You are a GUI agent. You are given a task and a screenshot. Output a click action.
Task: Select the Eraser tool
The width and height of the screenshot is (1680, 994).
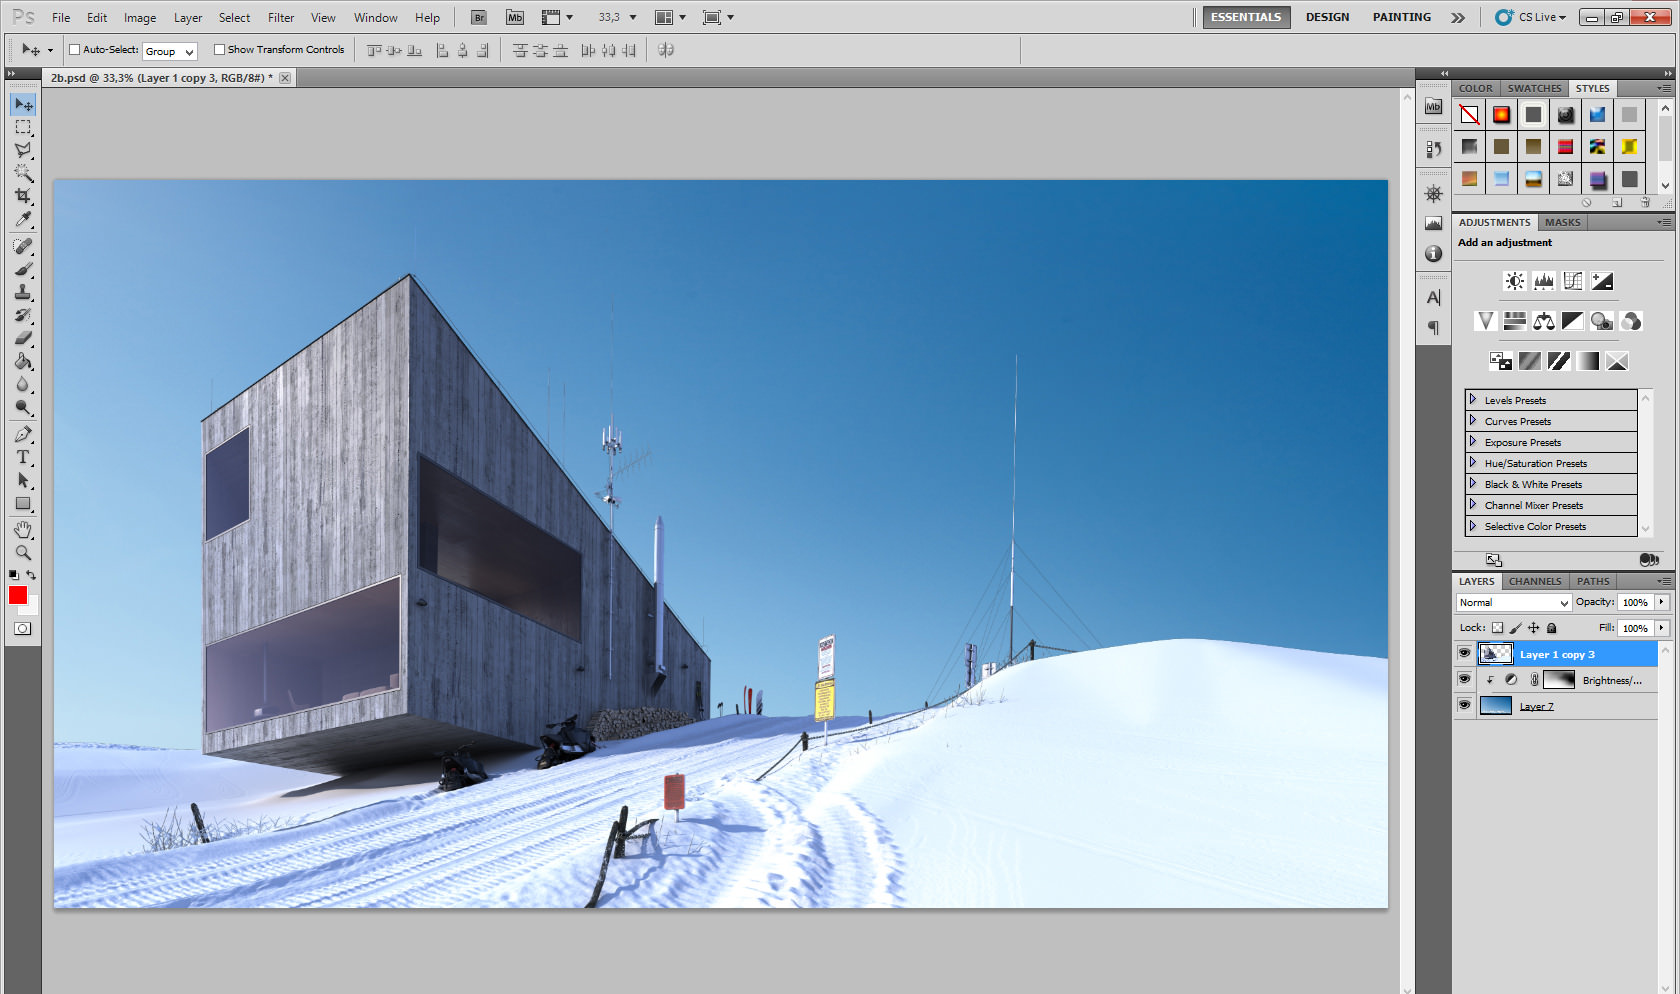[23, 338]
